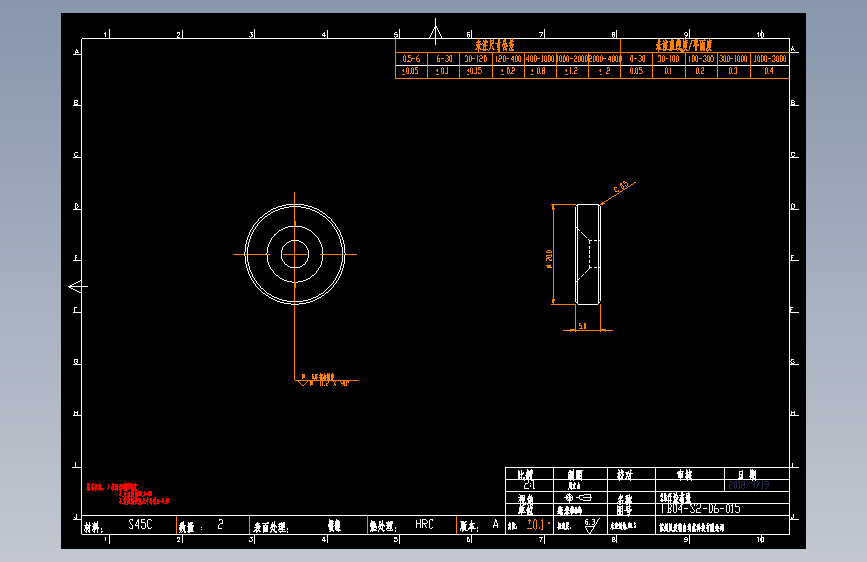
Task: Click the red technical notes text
Action: pos(128,494)
